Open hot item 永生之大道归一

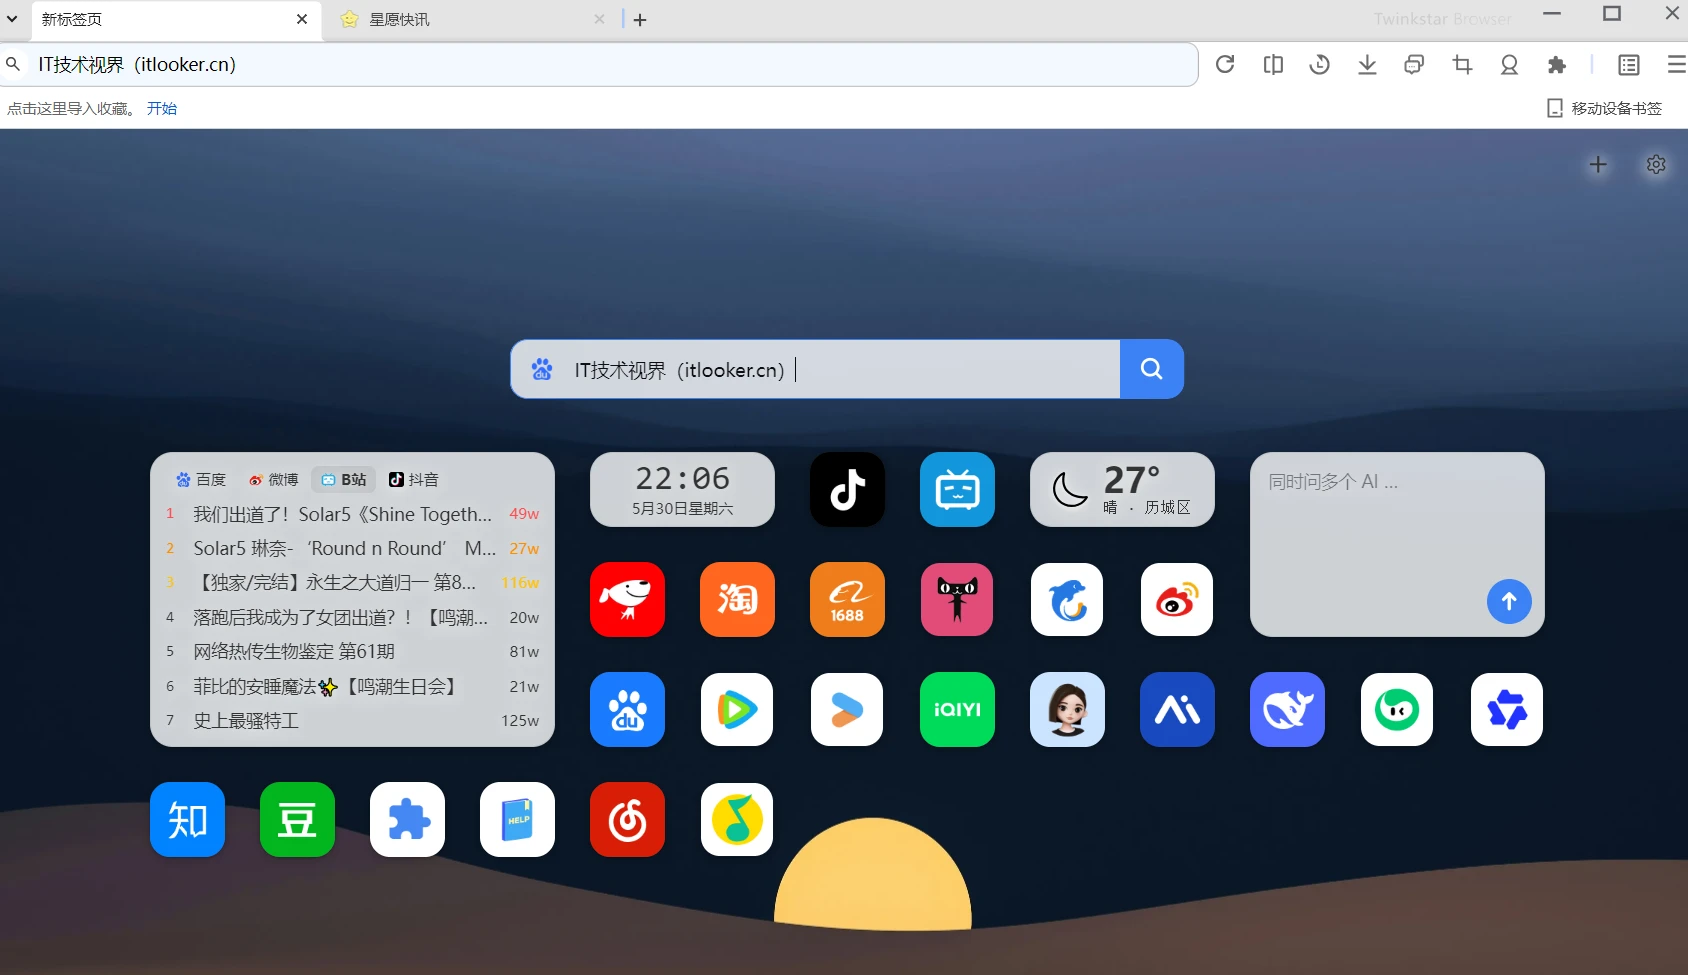tap(352, 582)
